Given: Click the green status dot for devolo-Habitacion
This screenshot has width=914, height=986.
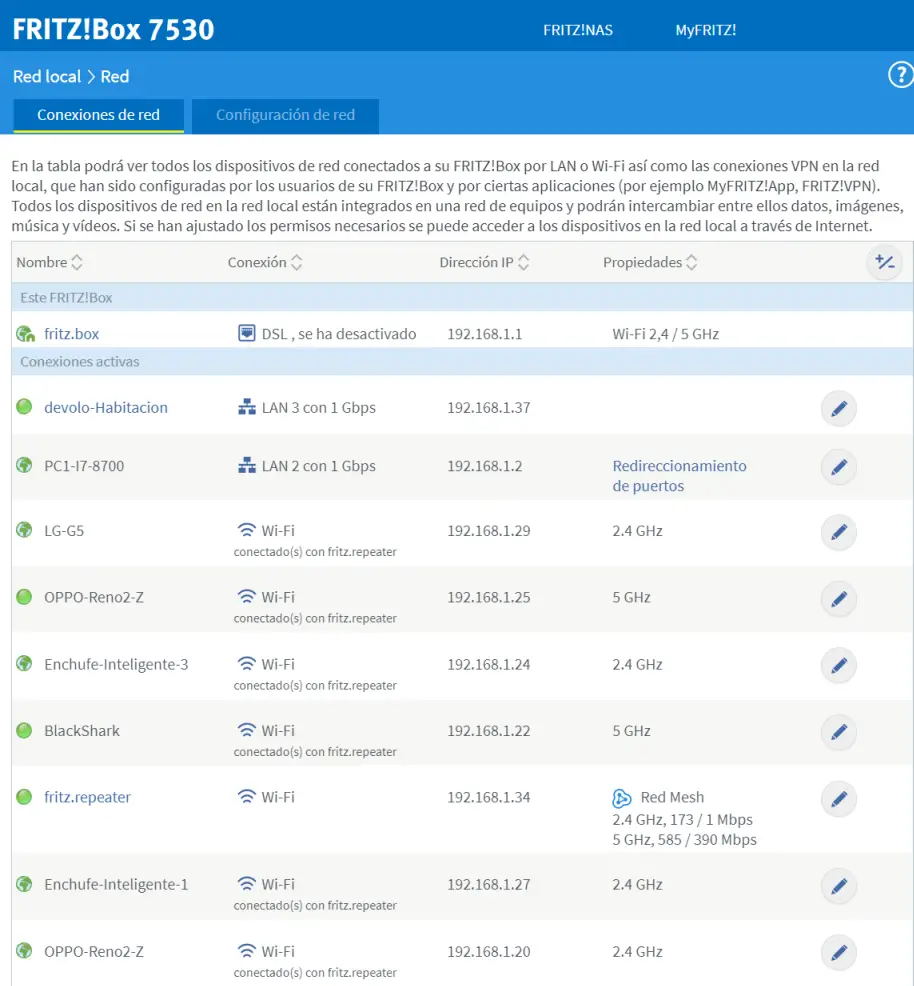Looking at the screenshot, I should tap(24, 407).
